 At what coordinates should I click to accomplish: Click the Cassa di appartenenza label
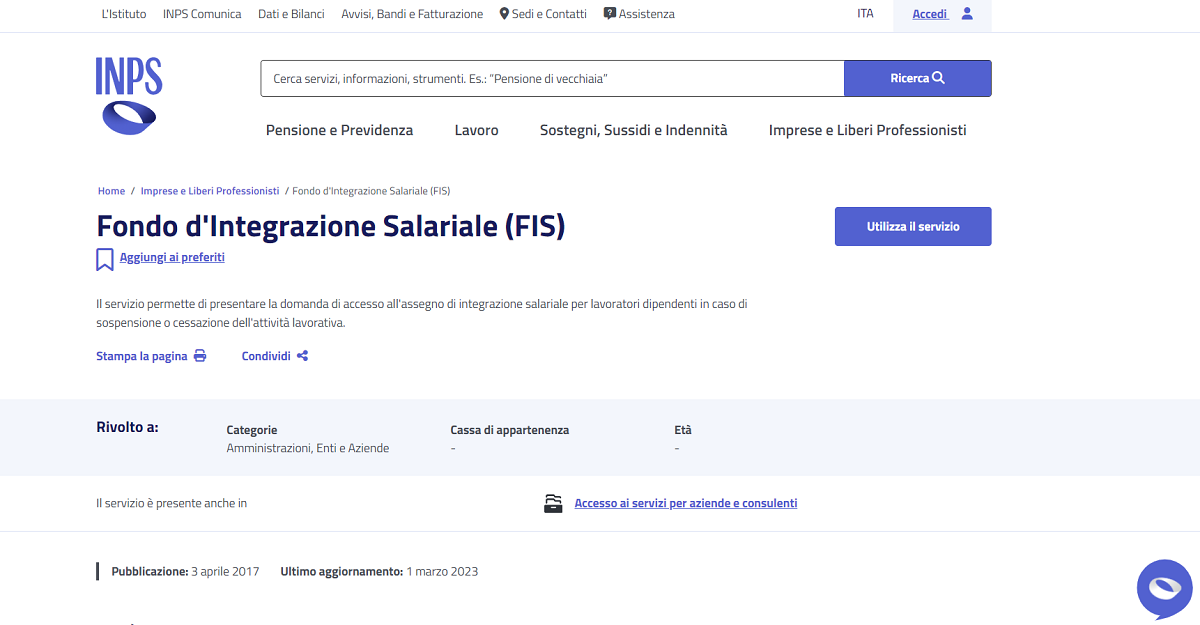click(510, 430)
